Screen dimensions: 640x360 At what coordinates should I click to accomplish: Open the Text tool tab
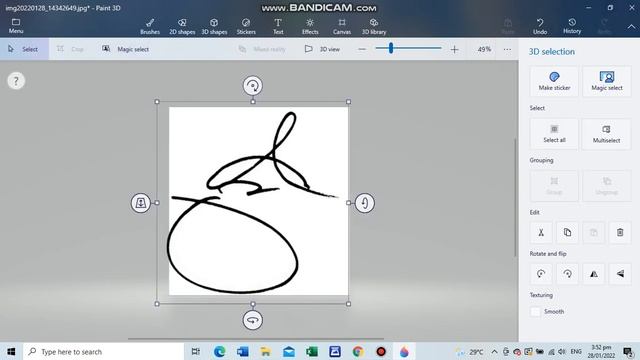(x=278, y=27)
